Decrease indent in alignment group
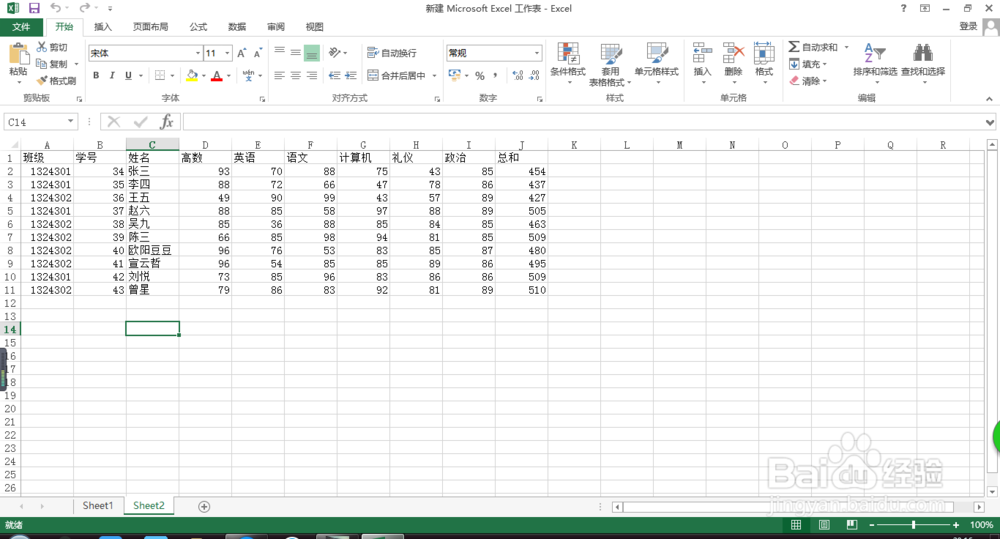Viewport: 1000px width, 539px height. [x=334, y=75]
